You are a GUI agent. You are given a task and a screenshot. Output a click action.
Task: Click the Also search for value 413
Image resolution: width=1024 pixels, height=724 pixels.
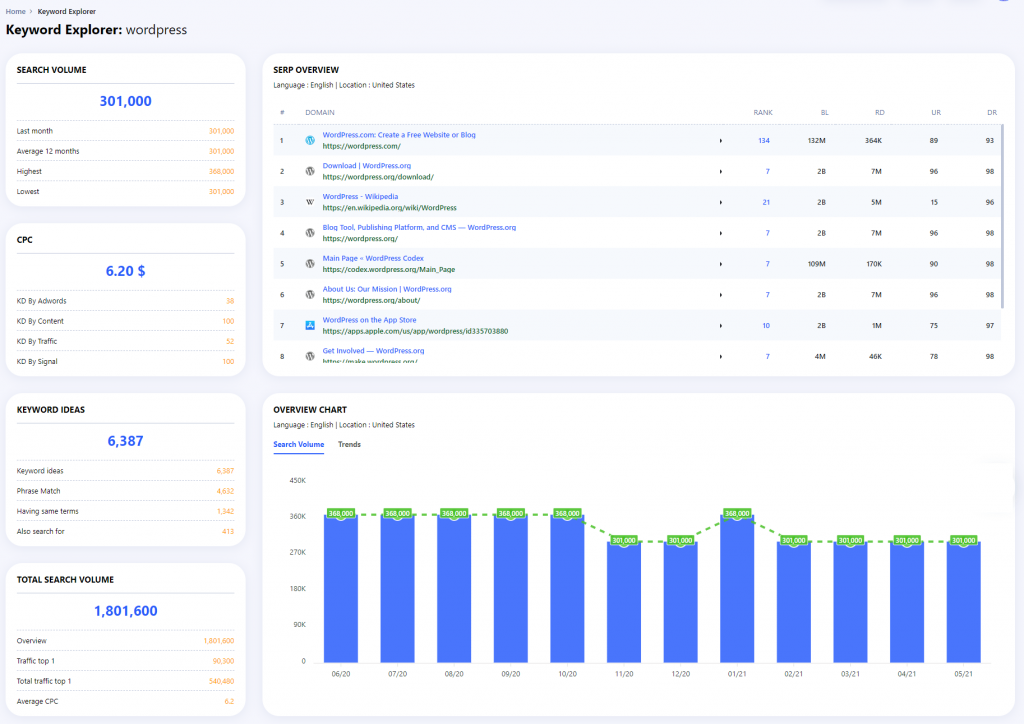point(228,531)
